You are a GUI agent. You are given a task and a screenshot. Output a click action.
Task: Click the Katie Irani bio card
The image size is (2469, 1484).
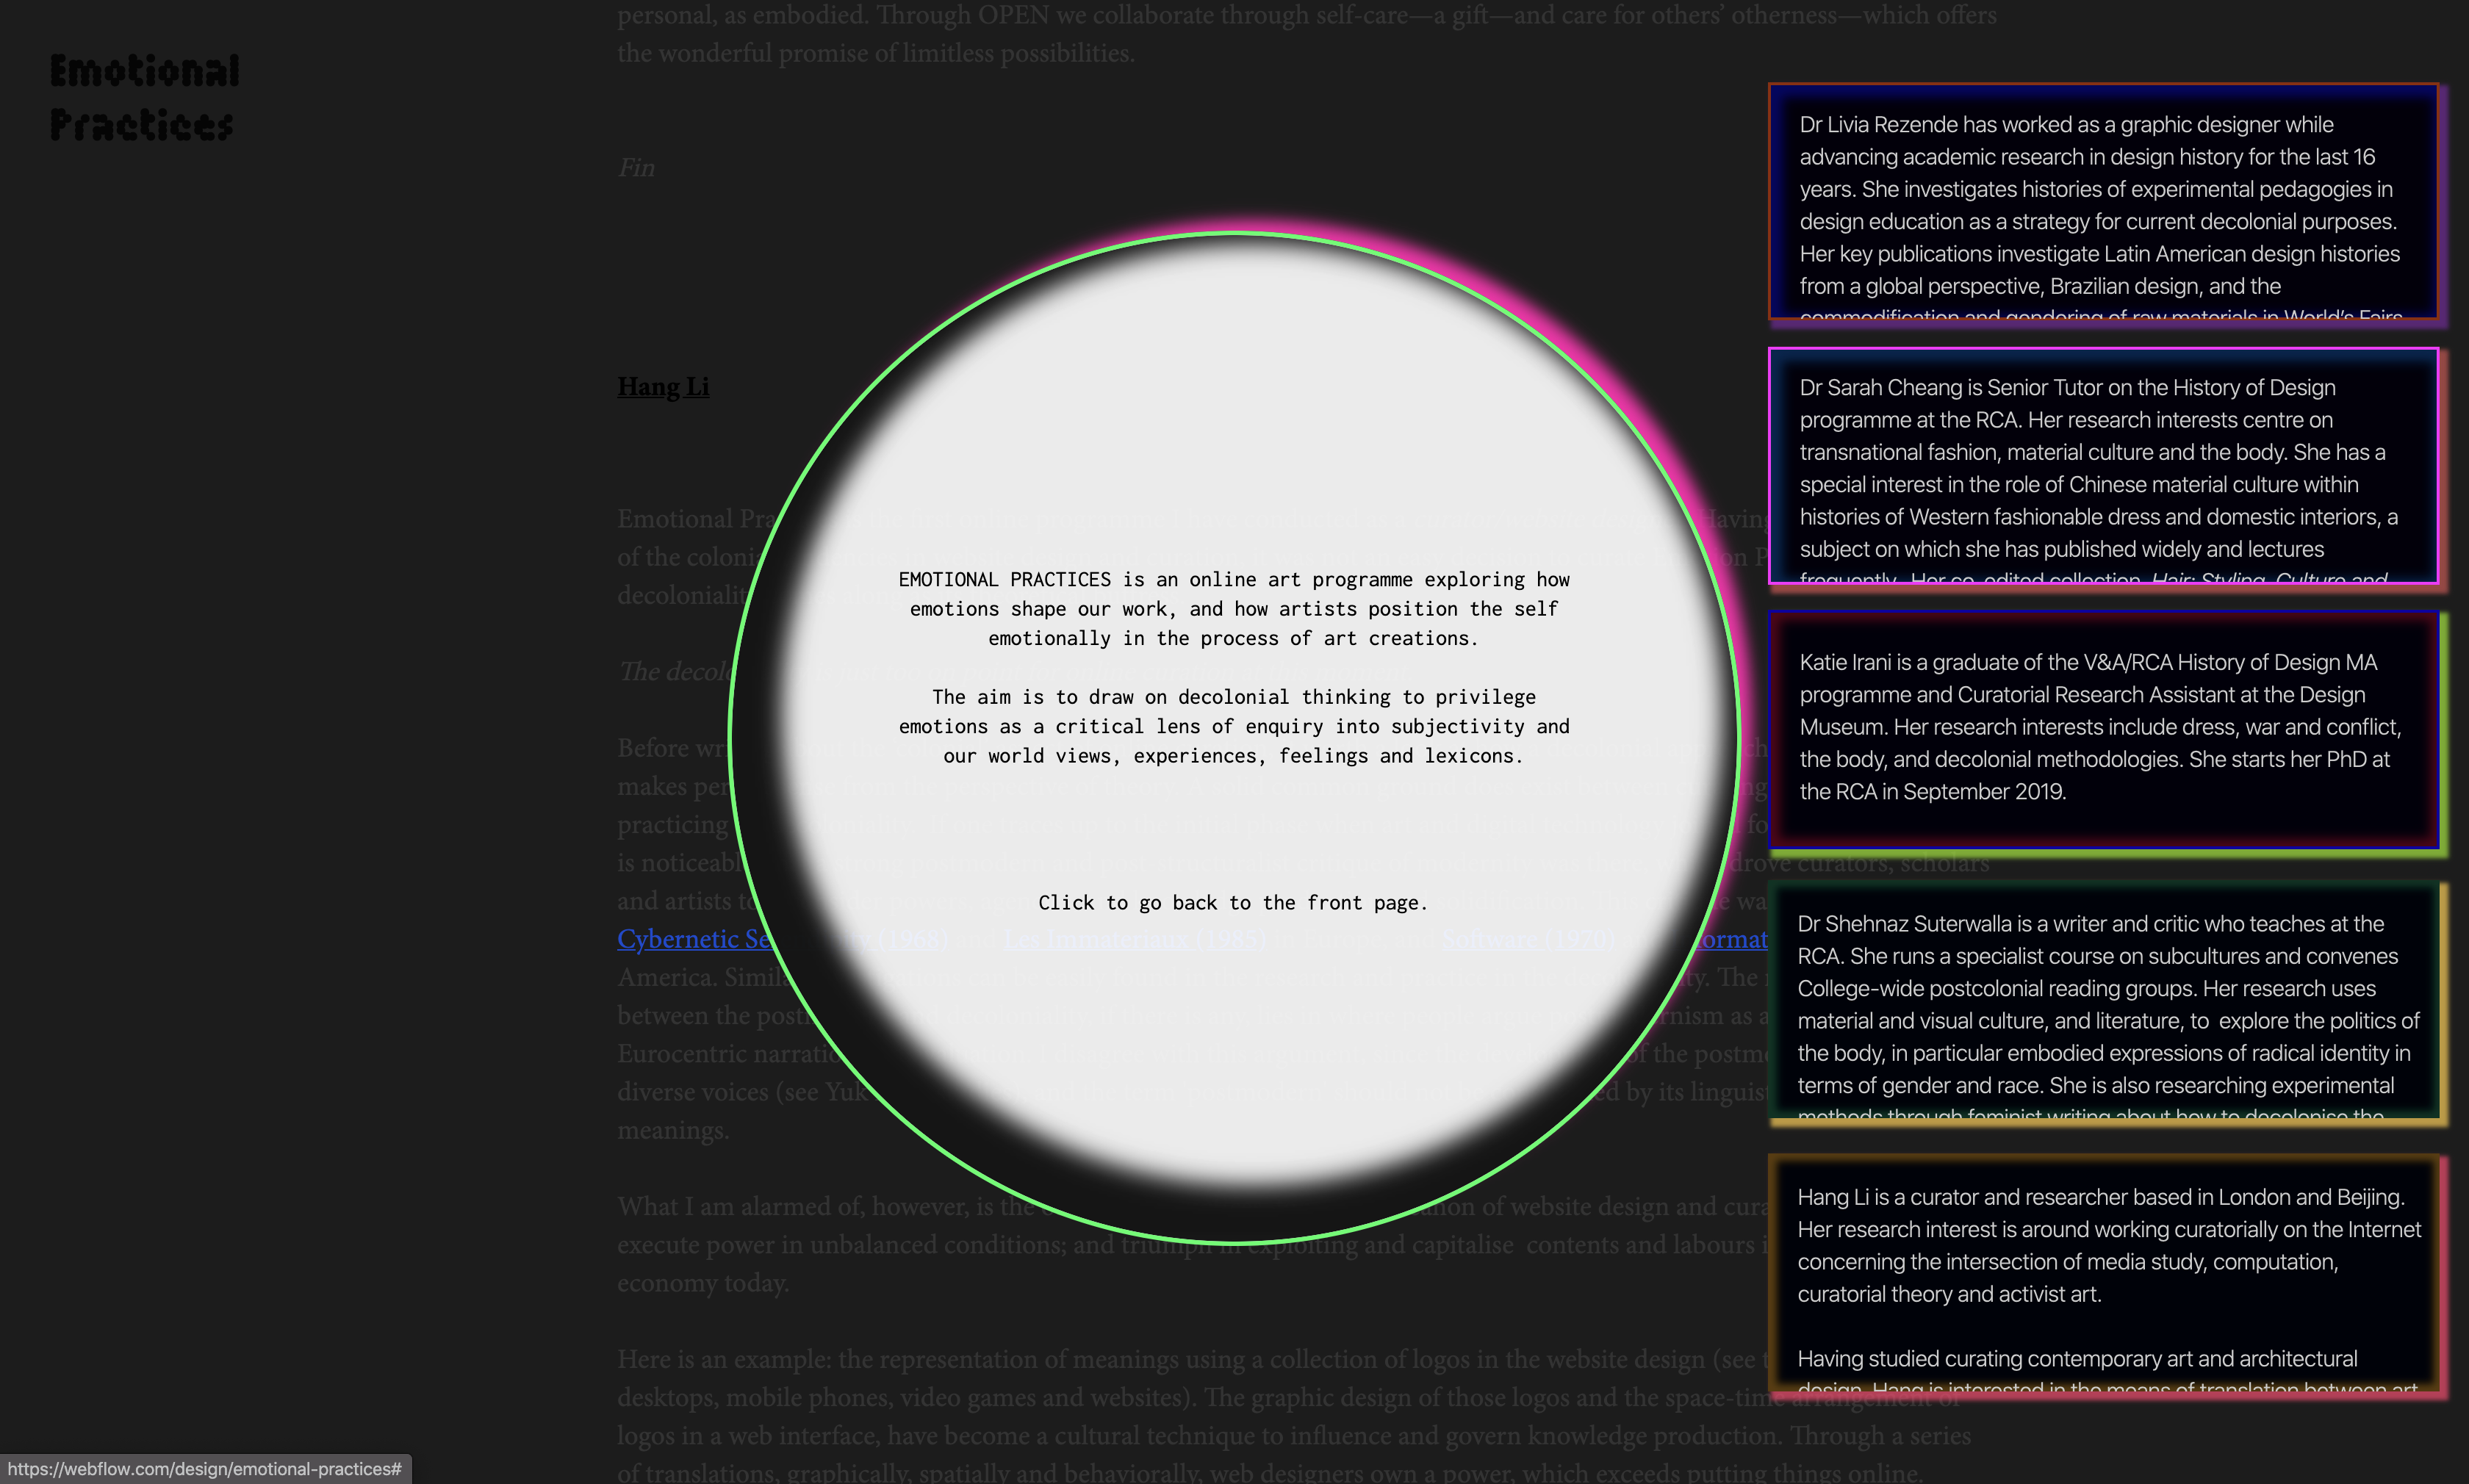pyautogui.click(x=2103, y=730)
